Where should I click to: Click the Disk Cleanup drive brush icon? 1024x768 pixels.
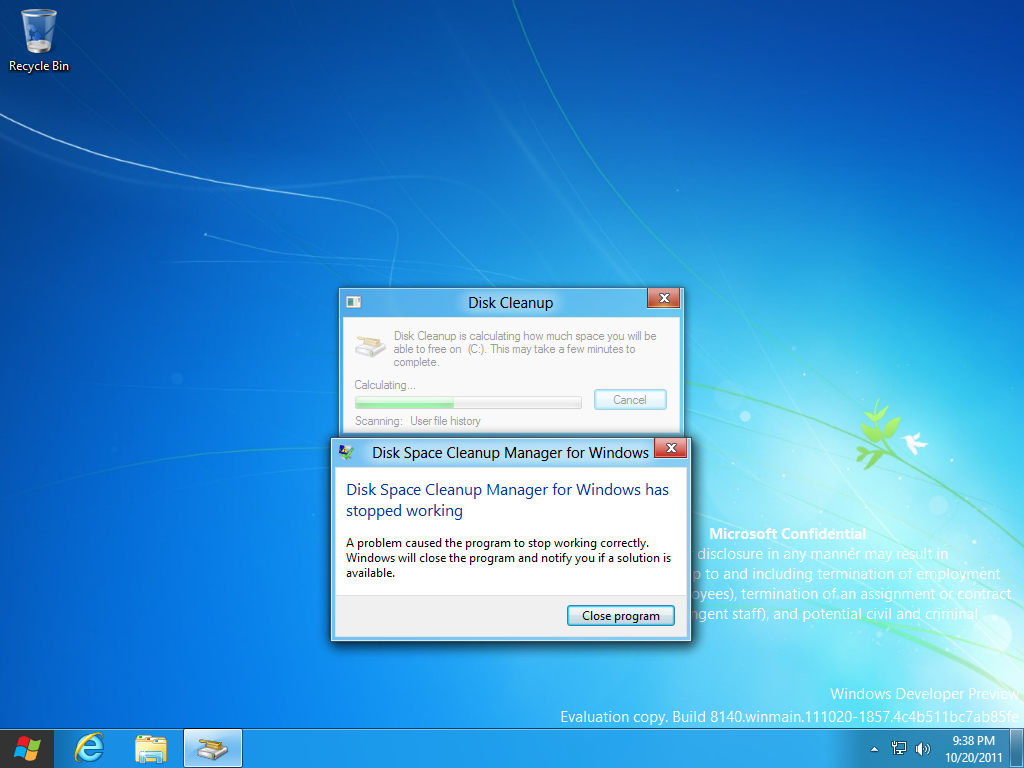point(370,346)
